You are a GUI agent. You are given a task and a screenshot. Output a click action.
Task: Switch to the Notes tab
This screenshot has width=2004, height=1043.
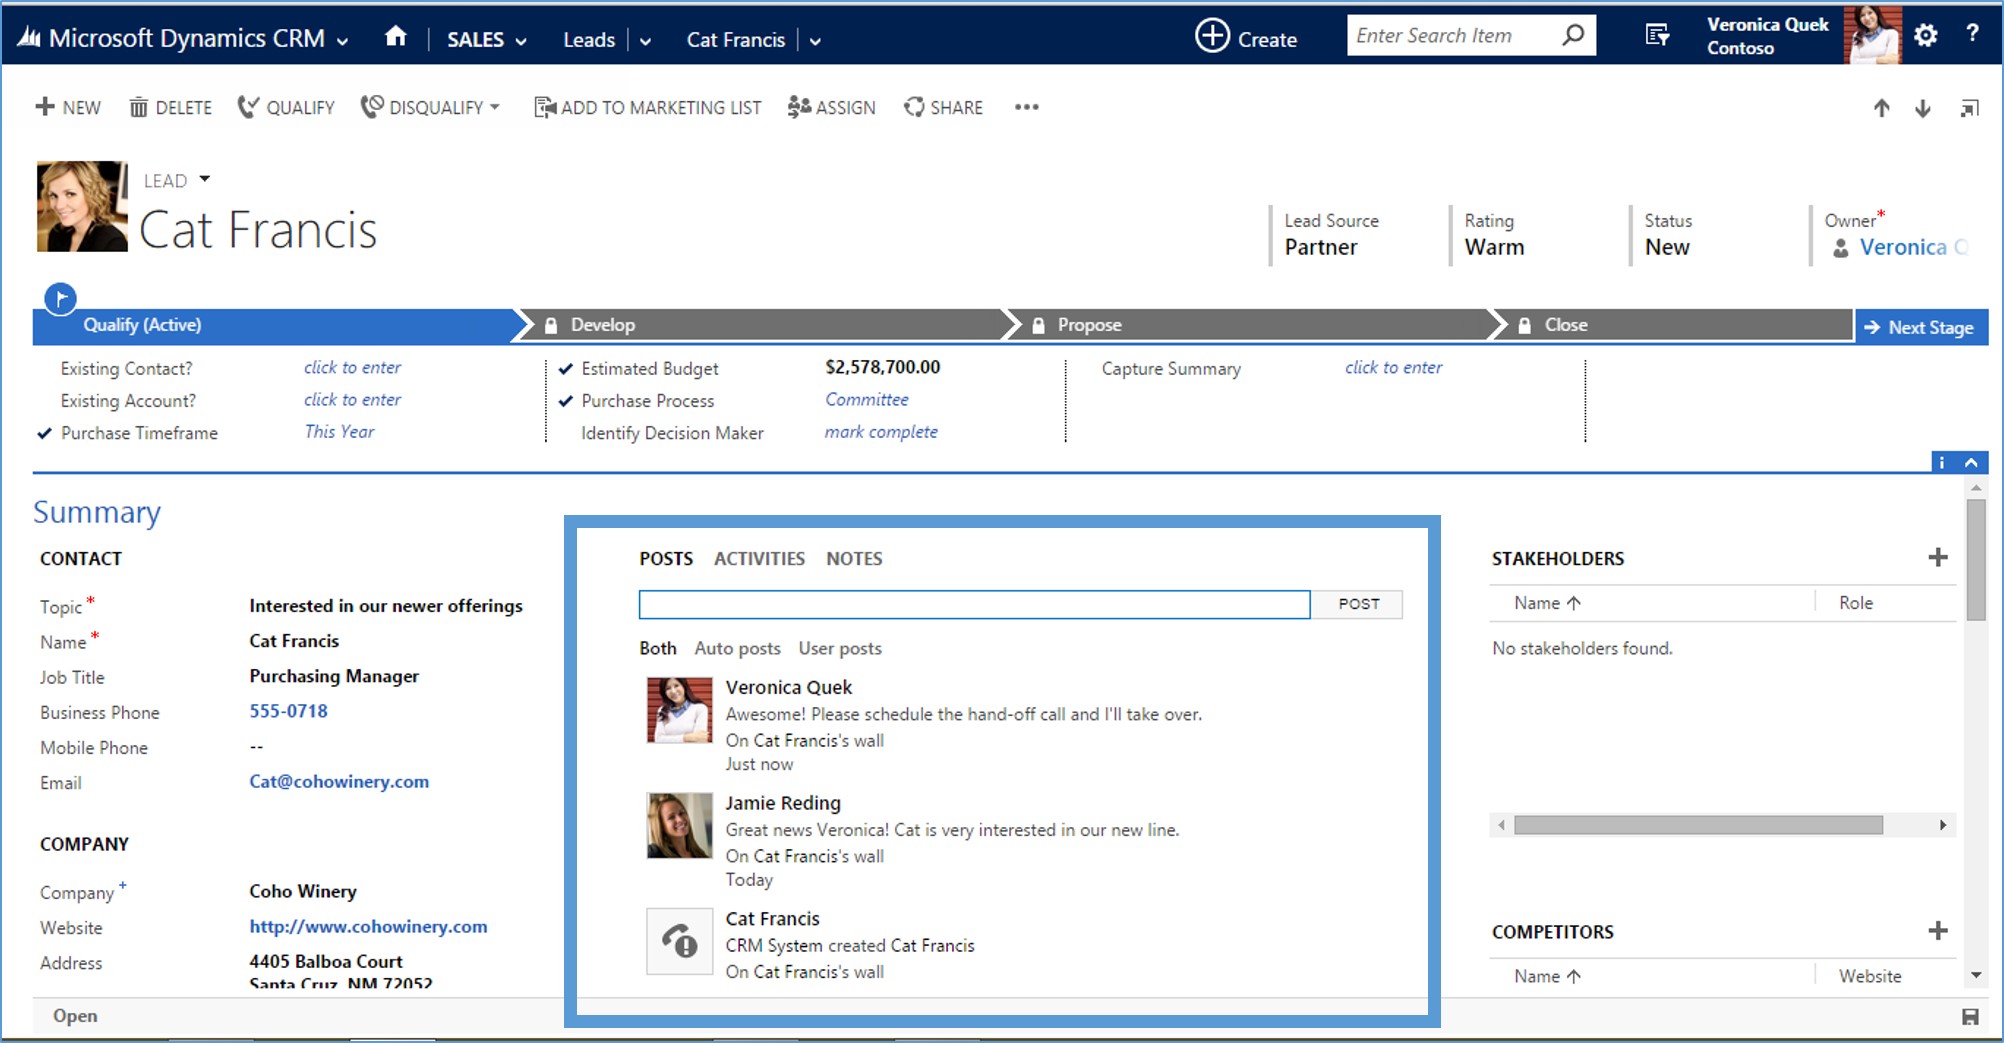pyautogui.click(x=853, y=559)
